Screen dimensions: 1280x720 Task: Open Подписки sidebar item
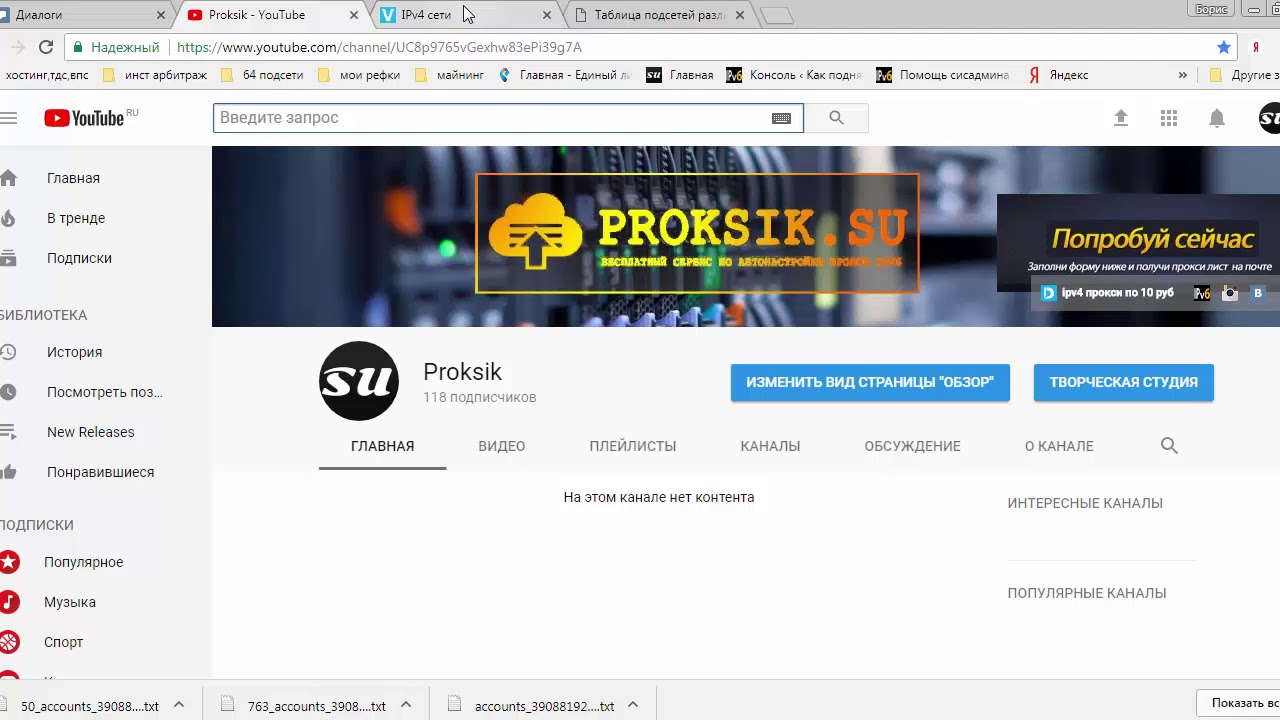(79, 258)
